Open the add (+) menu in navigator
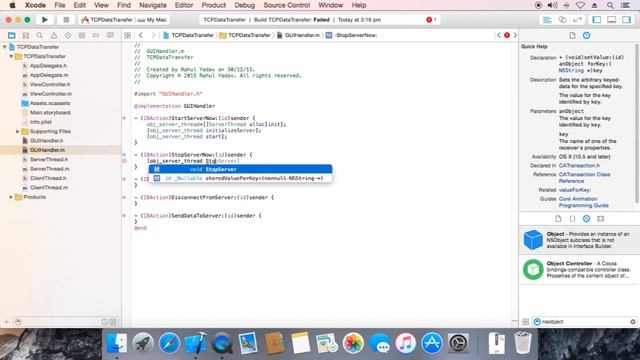The width and height of the screenshot is (640, 360). coord(7,322)
